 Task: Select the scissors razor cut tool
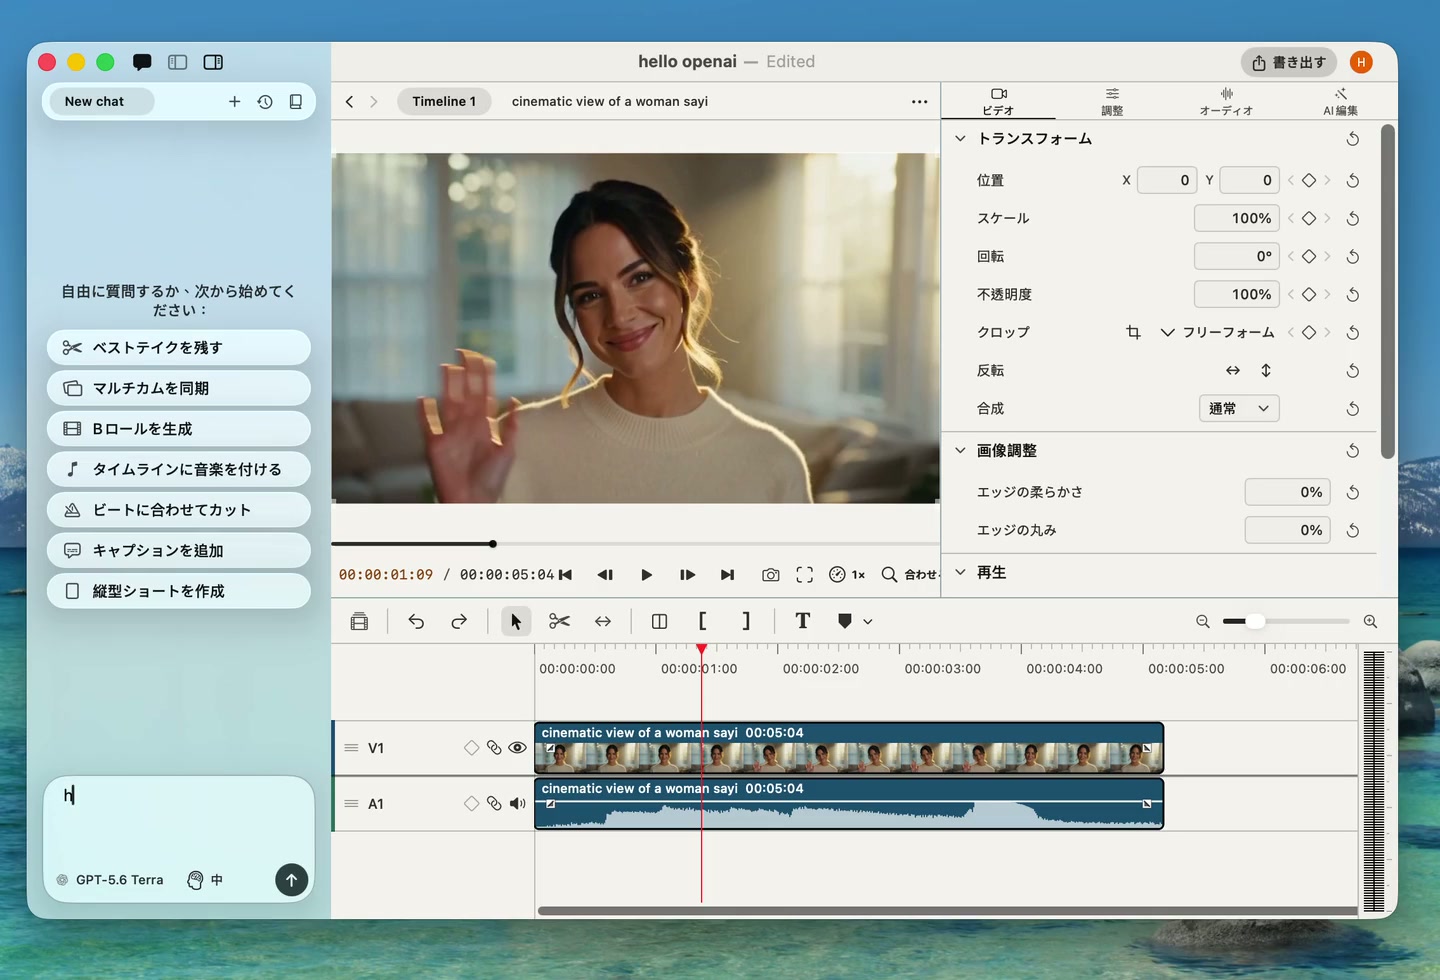[x=559, y=621]
